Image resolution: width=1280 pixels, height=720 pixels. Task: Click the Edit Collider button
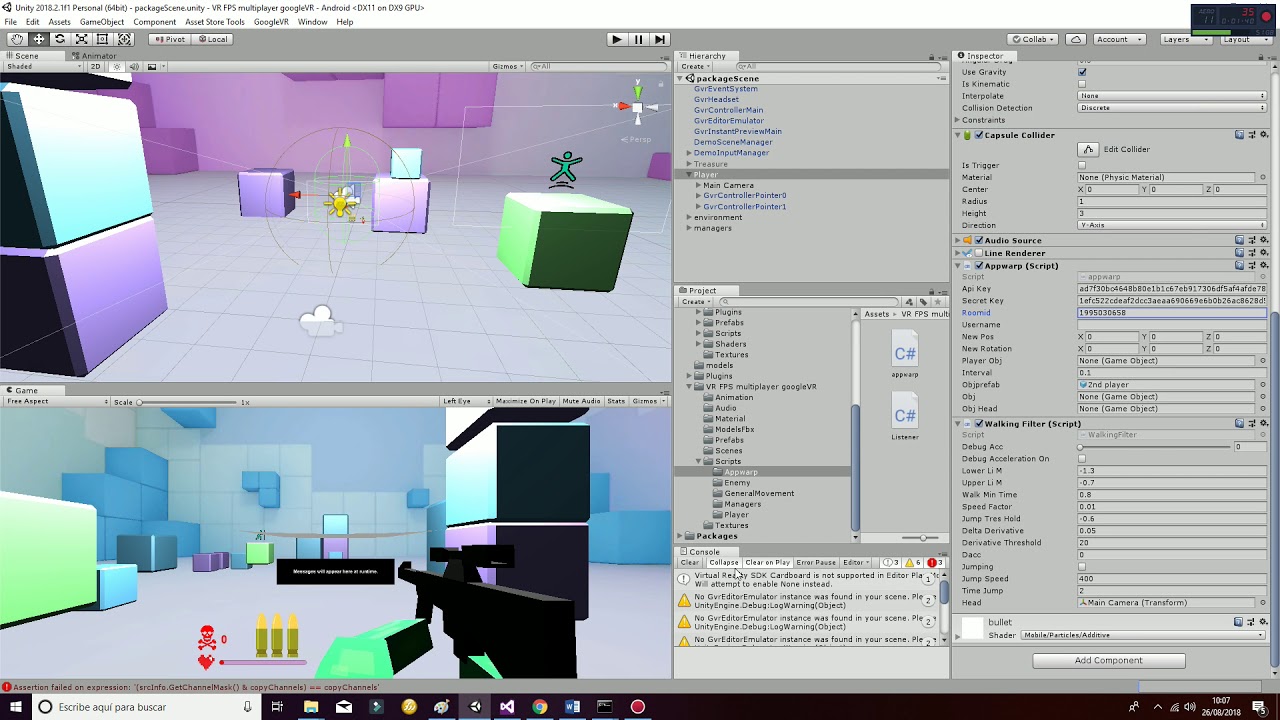(1088, 150)
